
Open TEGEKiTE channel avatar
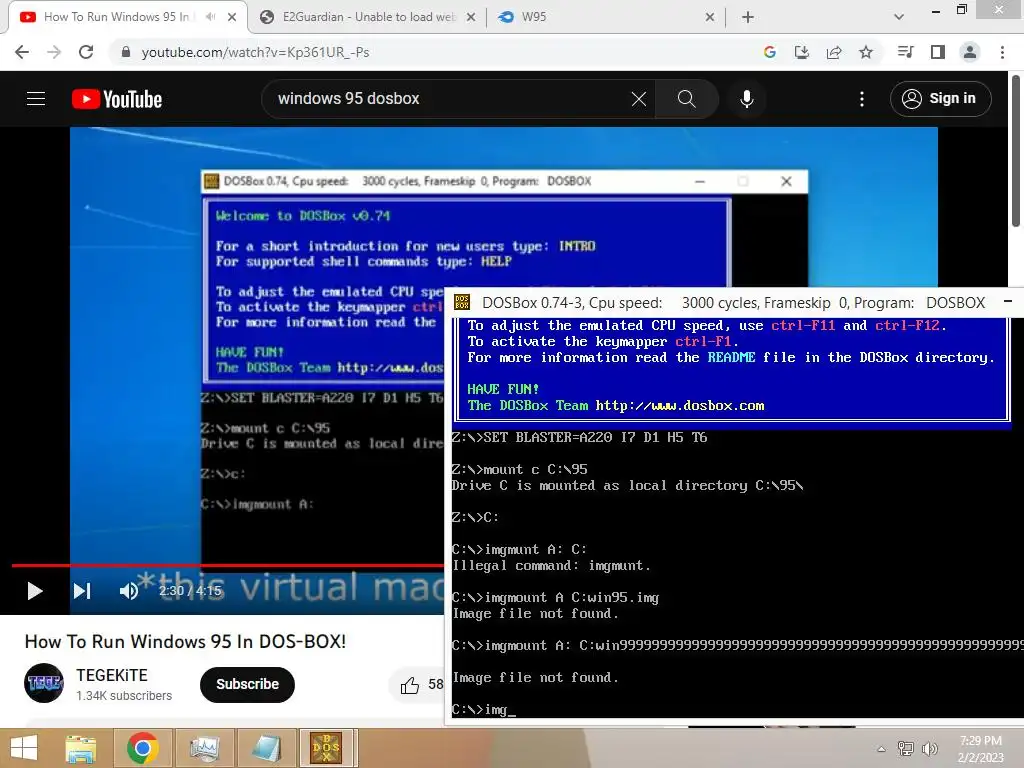(44, 683)
